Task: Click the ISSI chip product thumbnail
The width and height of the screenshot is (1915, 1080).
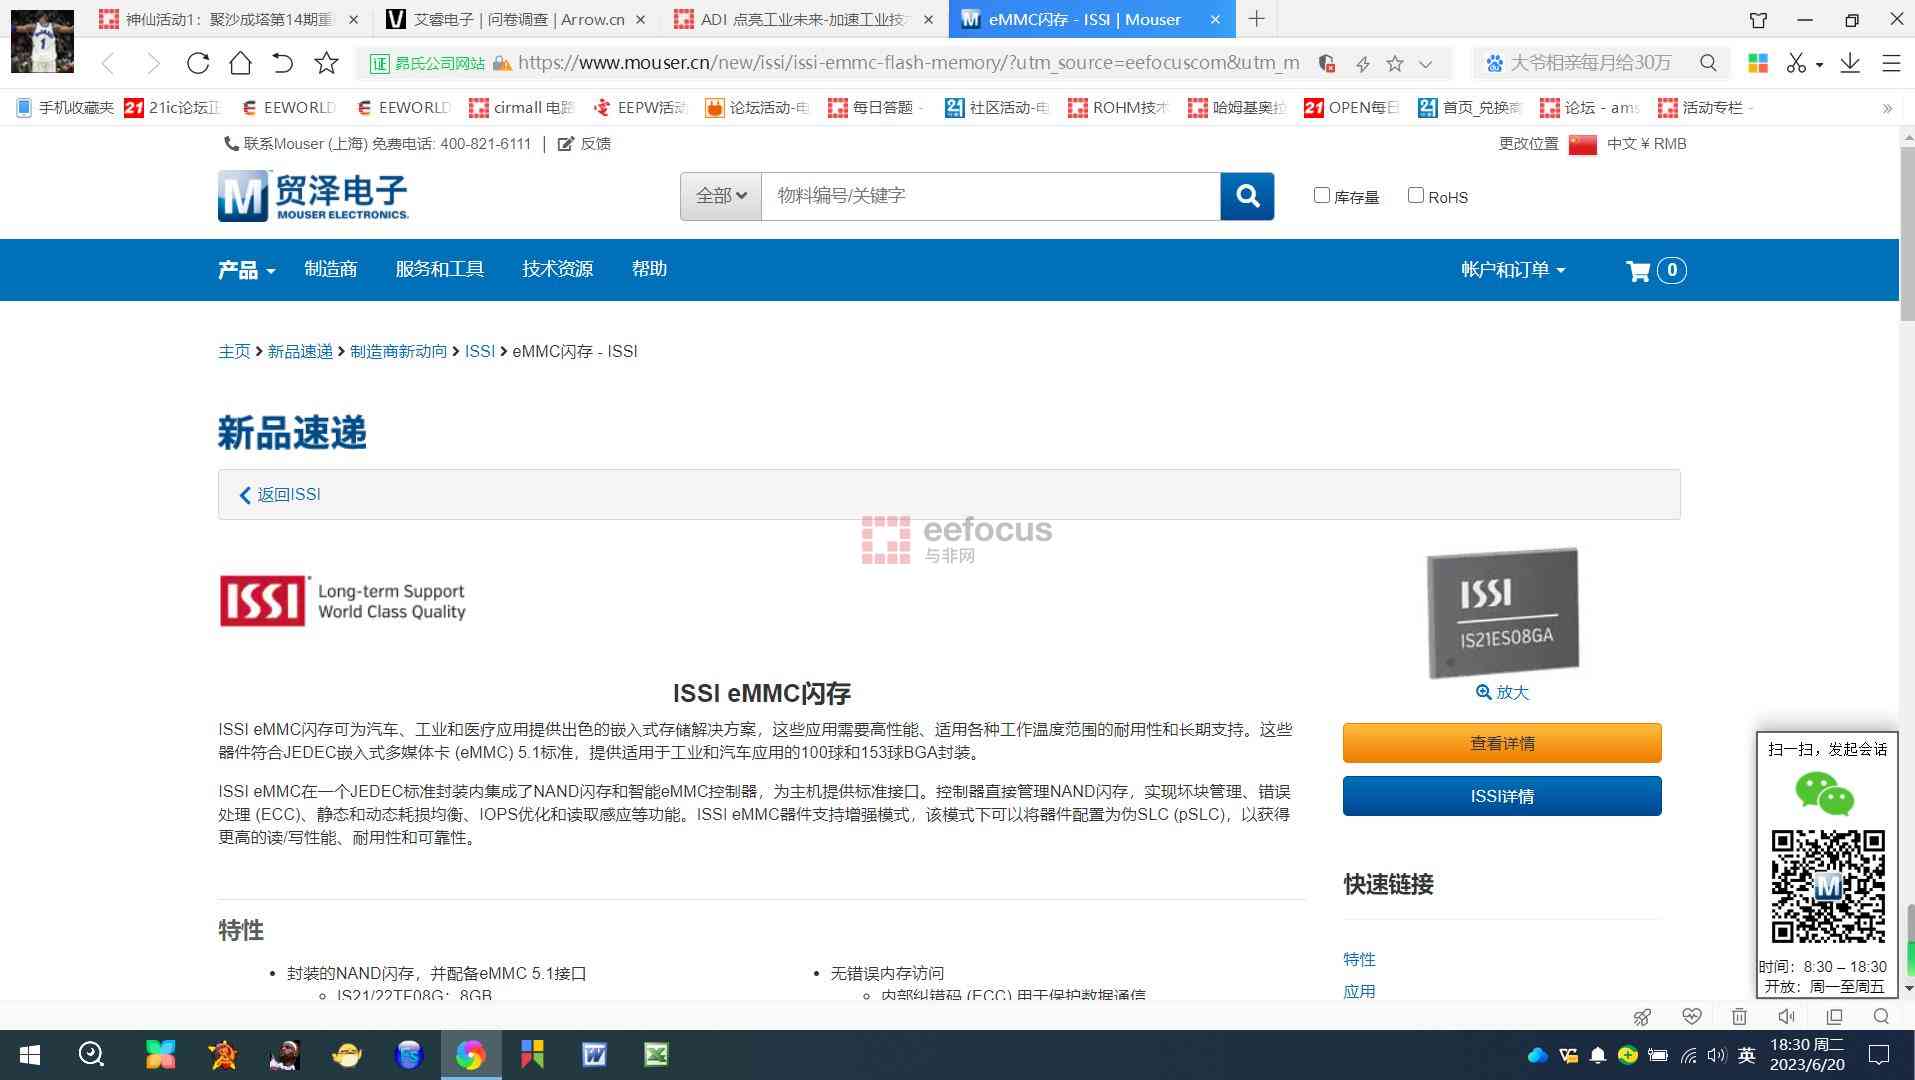Action: click(x=1502, y=612)
